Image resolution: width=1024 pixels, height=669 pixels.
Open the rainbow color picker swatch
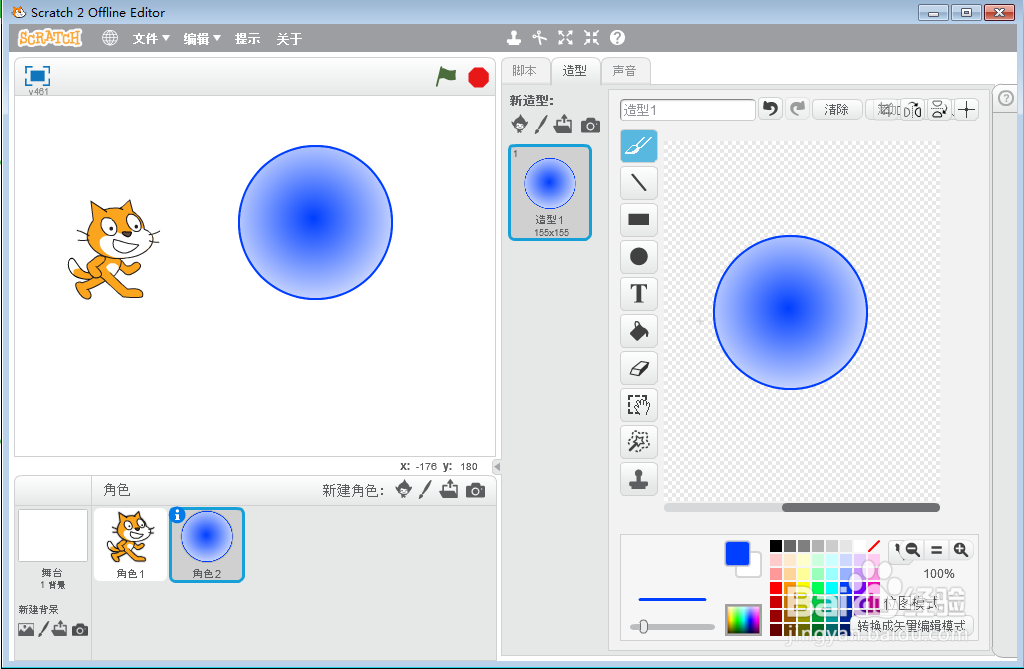[x=743, y=619]
